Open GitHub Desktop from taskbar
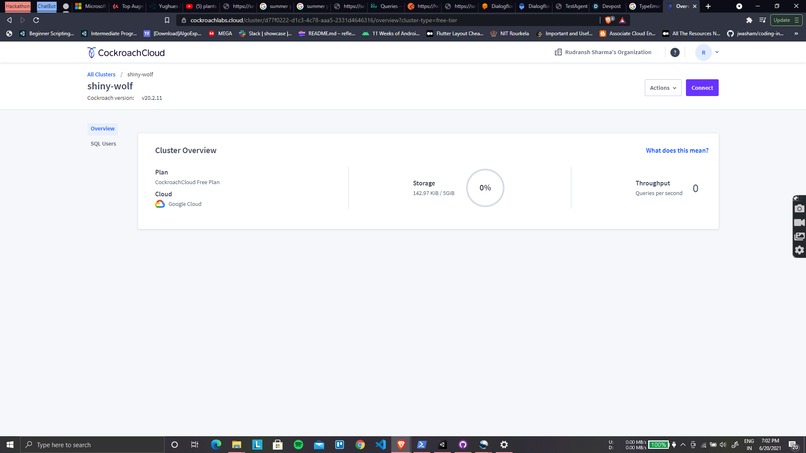806x453 pixels. tap(463, 445)
